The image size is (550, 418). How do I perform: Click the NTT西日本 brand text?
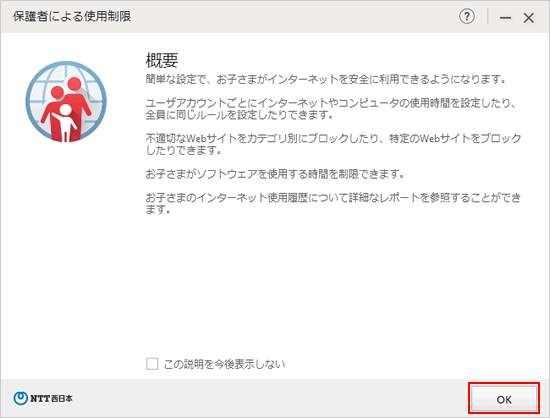51,398
